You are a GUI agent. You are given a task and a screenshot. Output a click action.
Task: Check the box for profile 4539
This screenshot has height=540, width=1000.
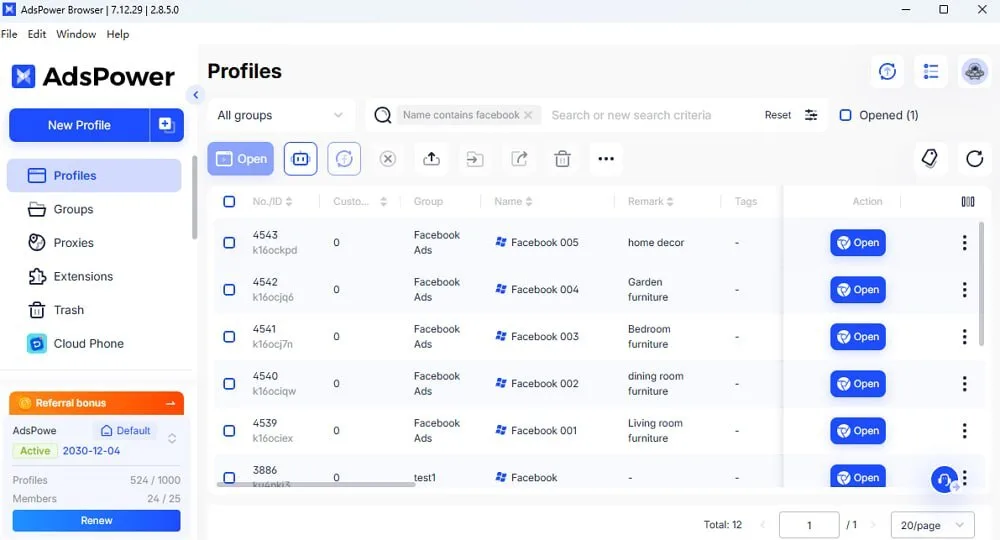(230, 430)
